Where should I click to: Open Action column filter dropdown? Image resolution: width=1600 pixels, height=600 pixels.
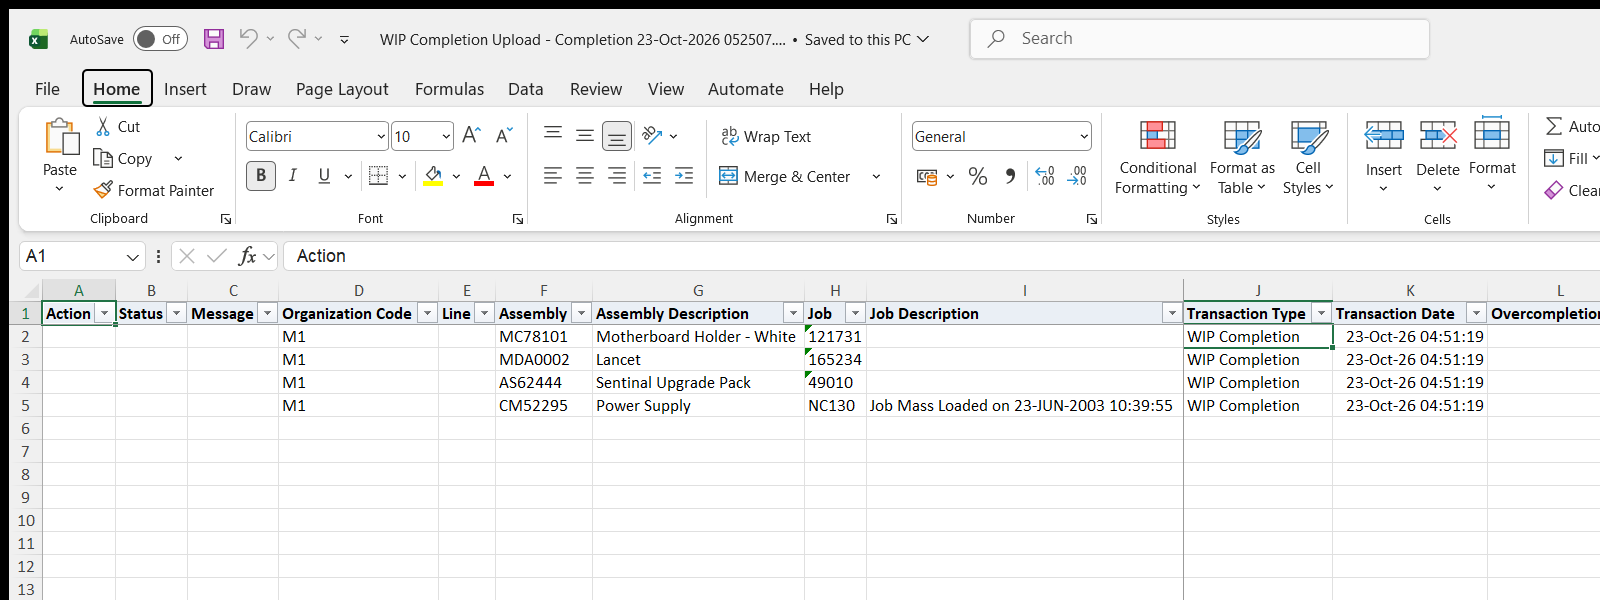[104, 314]
